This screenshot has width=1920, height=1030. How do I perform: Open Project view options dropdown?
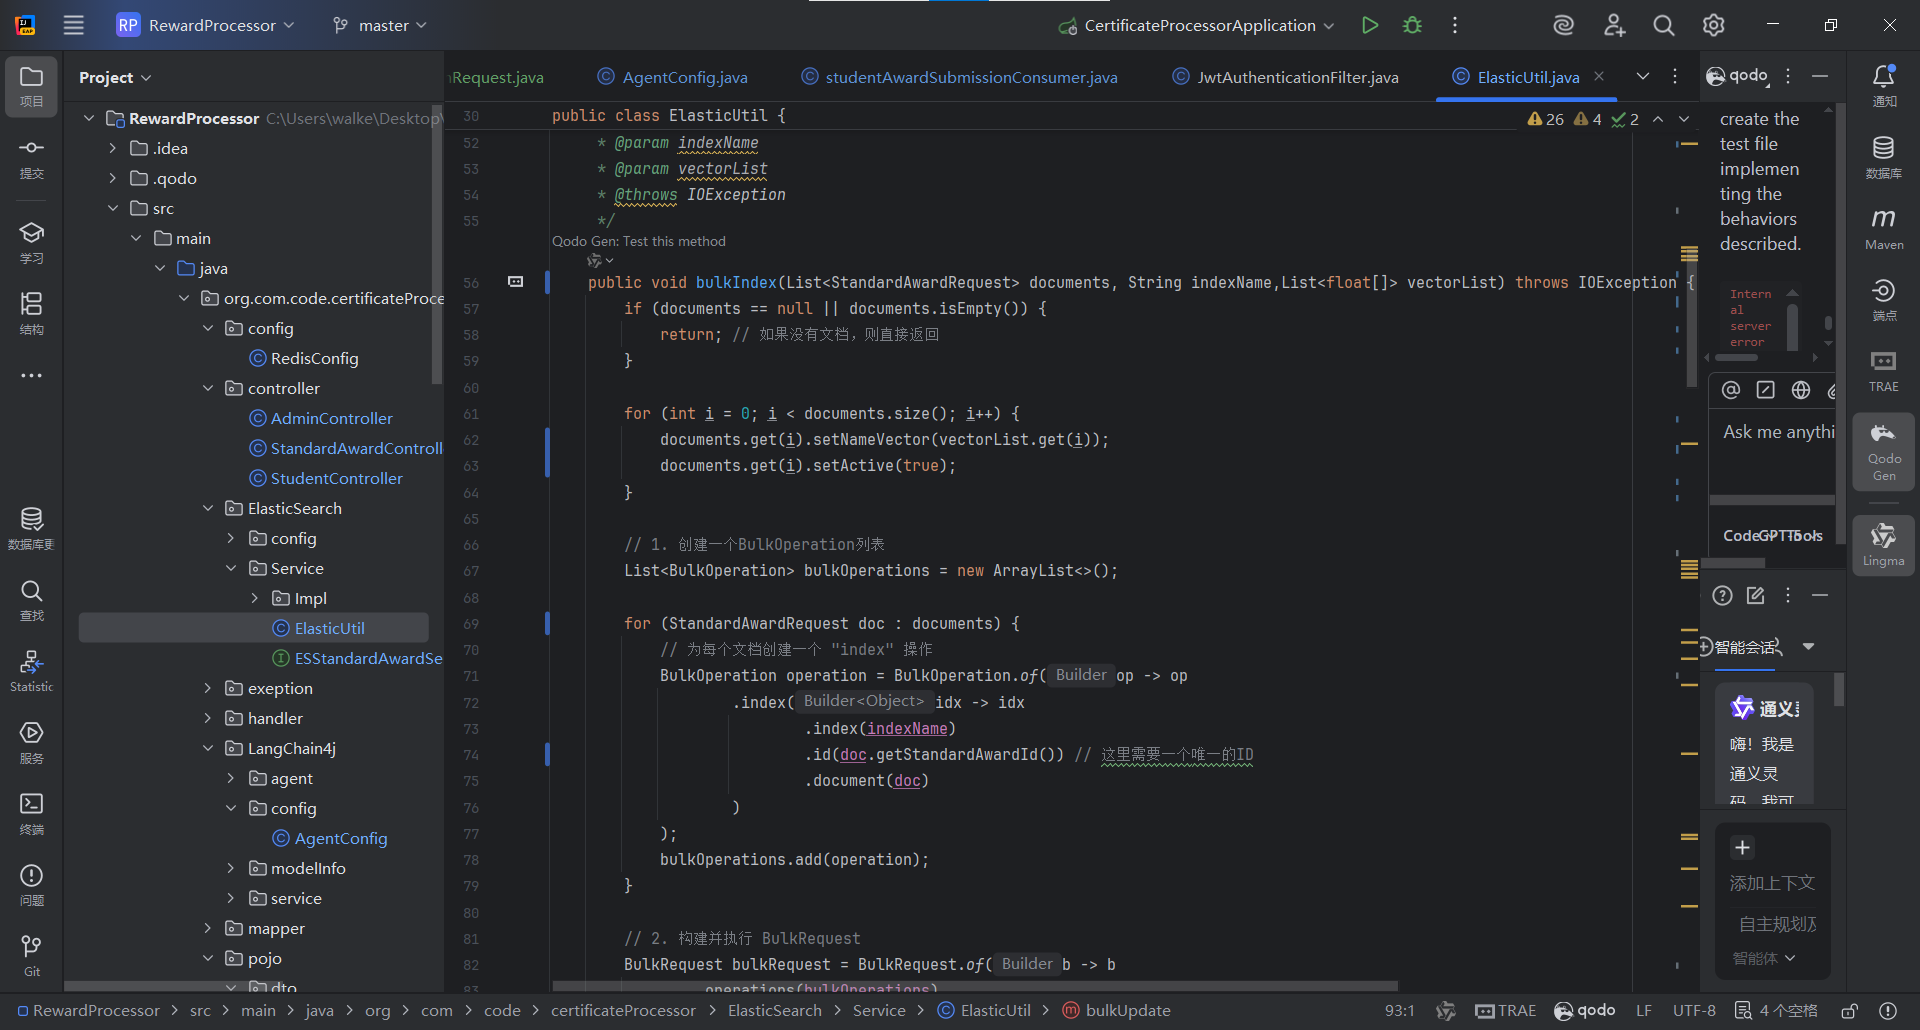tap(115, 77)
